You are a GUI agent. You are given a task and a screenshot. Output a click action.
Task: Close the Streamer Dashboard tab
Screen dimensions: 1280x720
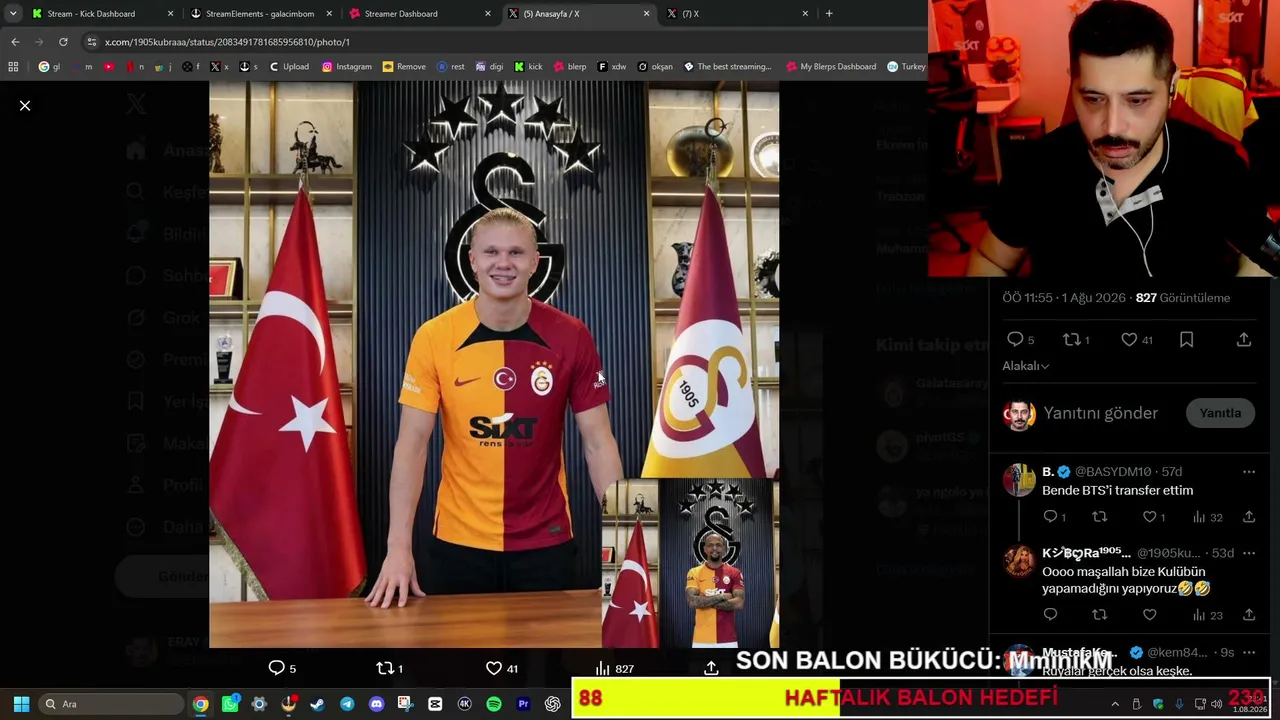pos(488,14)
